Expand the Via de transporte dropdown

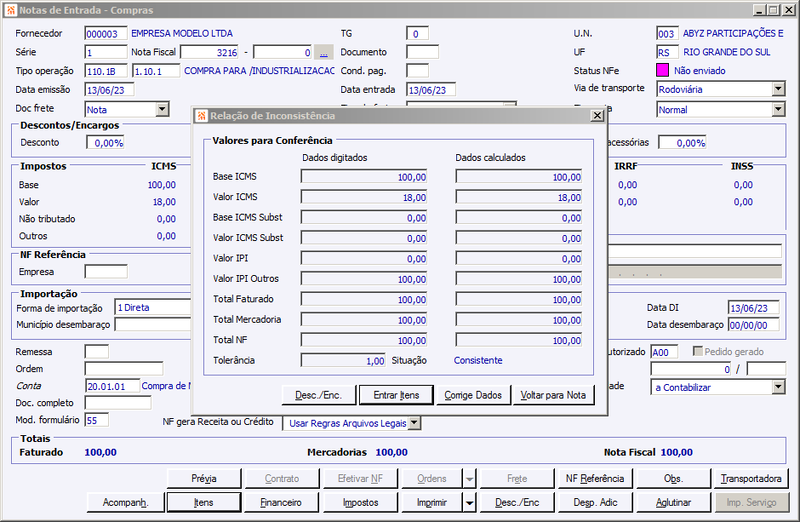(778, 89)
